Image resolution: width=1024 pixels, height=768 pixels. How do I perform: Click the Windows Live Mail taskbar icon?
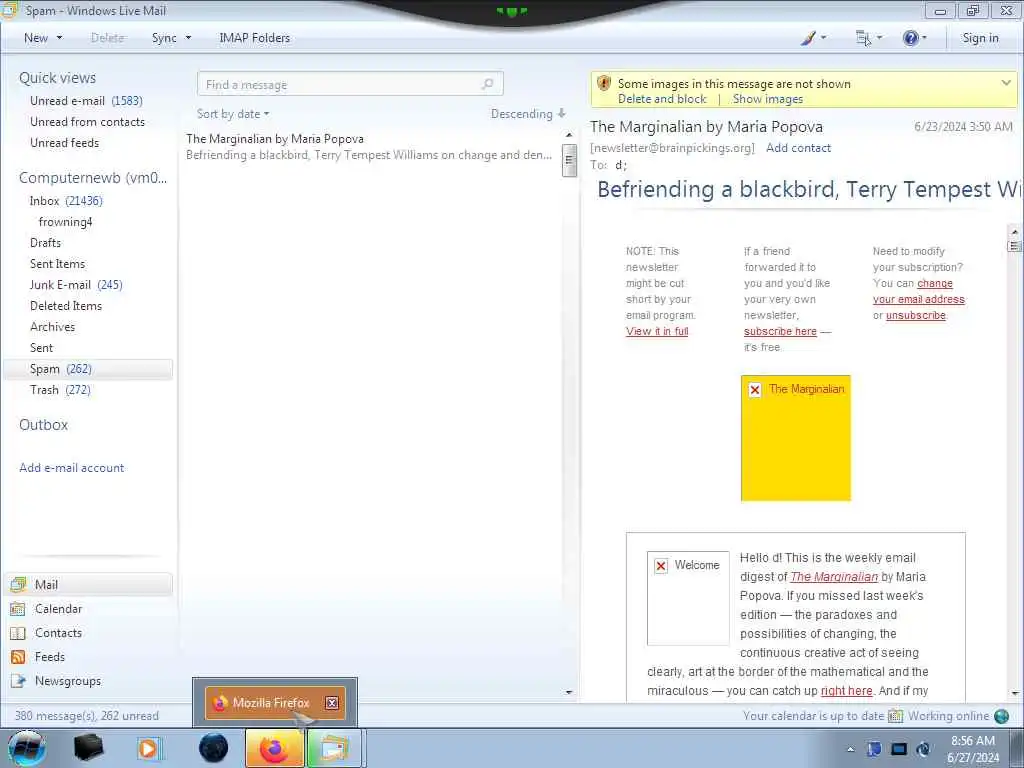[333, 748]
